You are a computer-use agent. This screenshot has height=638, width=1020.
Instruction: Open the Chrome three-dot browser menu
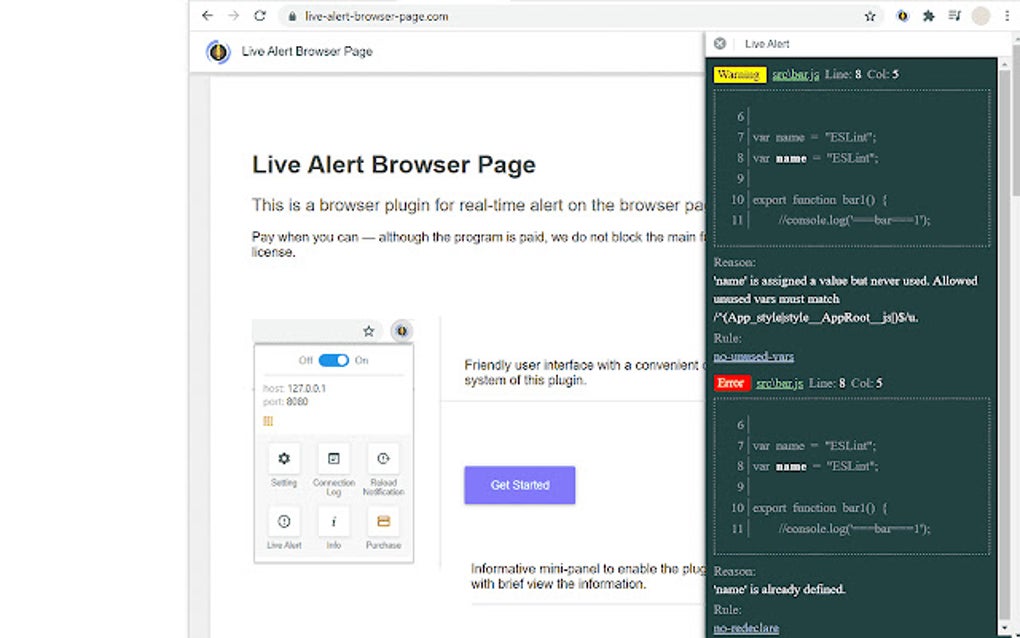(x=1005, y=16)
